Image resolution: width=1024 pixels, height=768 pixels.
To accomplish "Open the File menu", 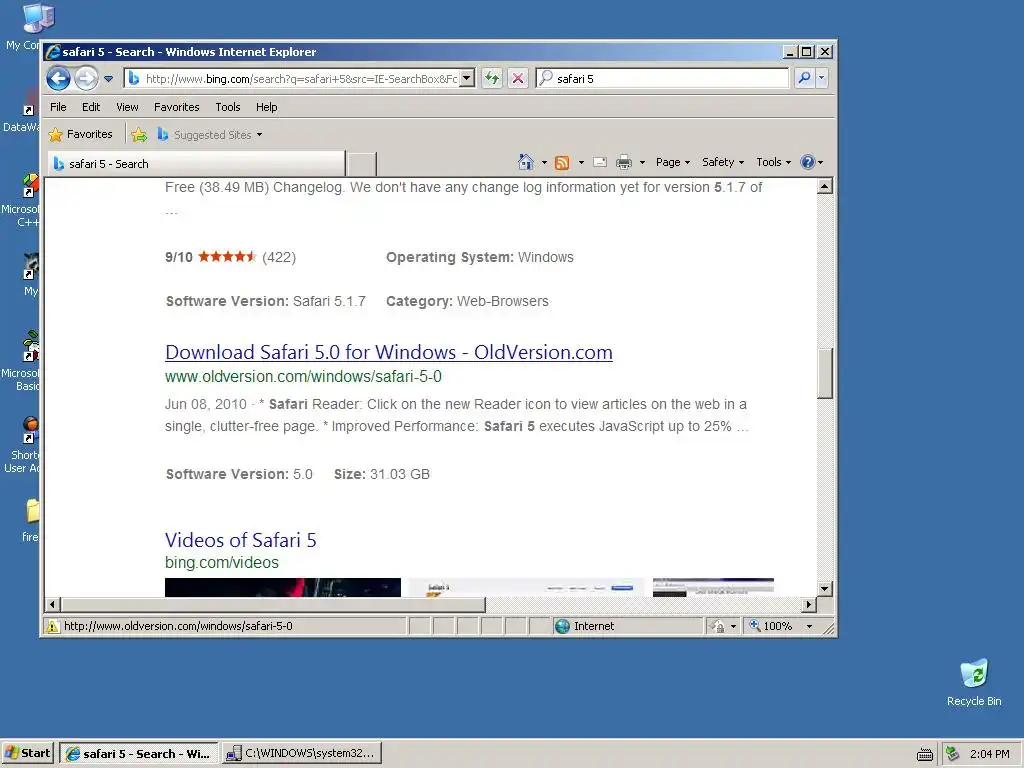I will pyautogui.click(x=58, y=107).
